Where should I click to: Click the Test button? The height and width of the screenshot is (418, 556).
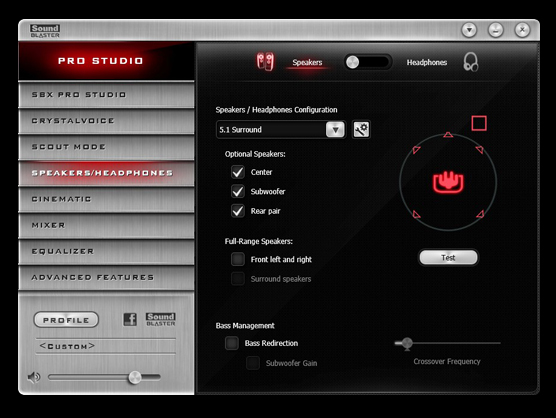pos(448,257)
